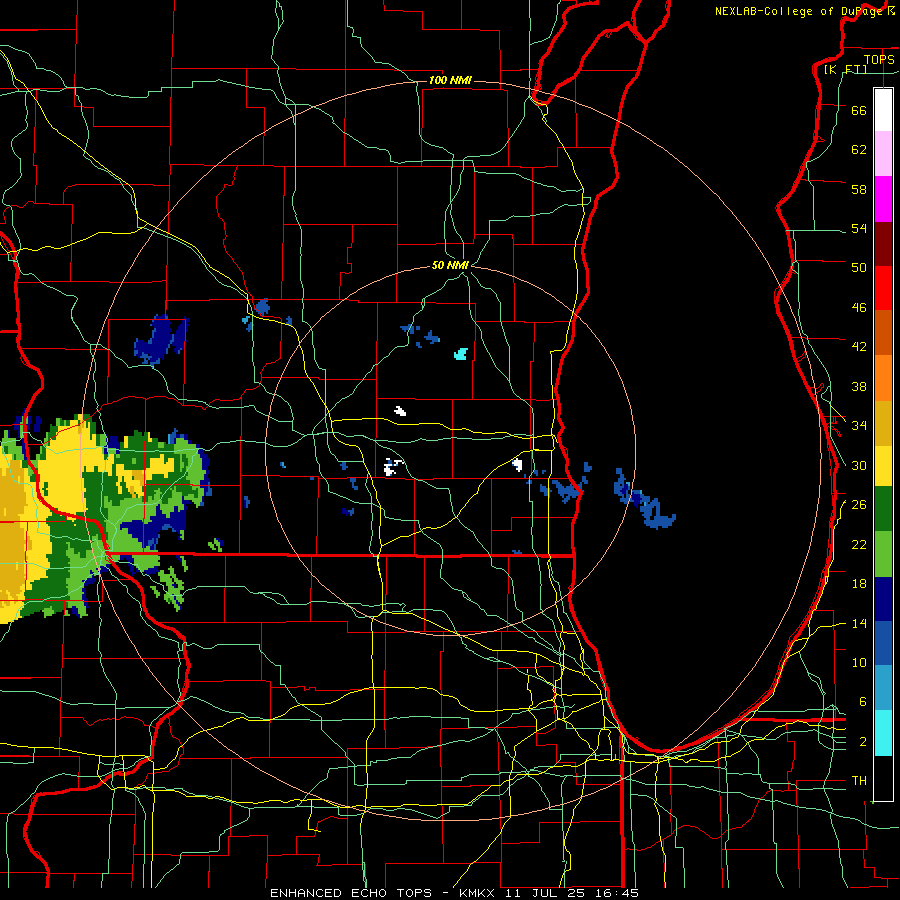Screen dimensions: 900x900
Task: Click the 'TH' legend label
Action: coord(859,780)
